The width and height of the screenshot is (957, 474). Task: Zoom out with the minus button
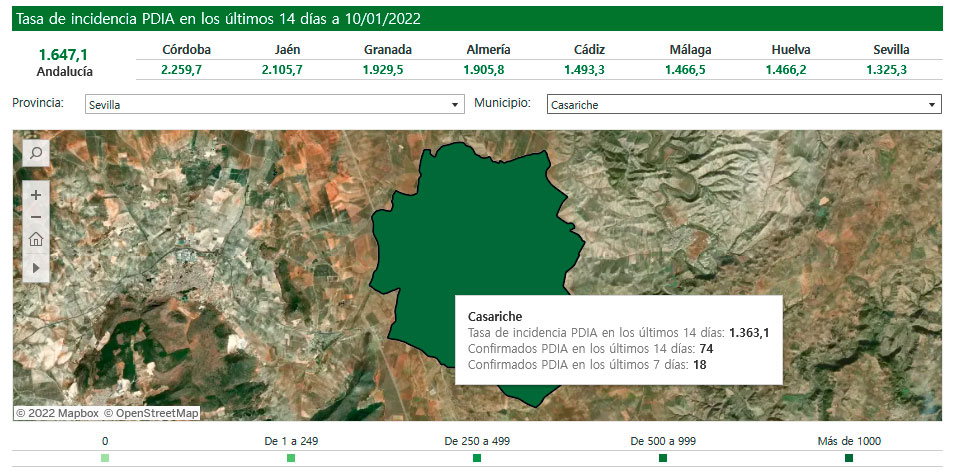pyautogui.click(x=36, y=217)
